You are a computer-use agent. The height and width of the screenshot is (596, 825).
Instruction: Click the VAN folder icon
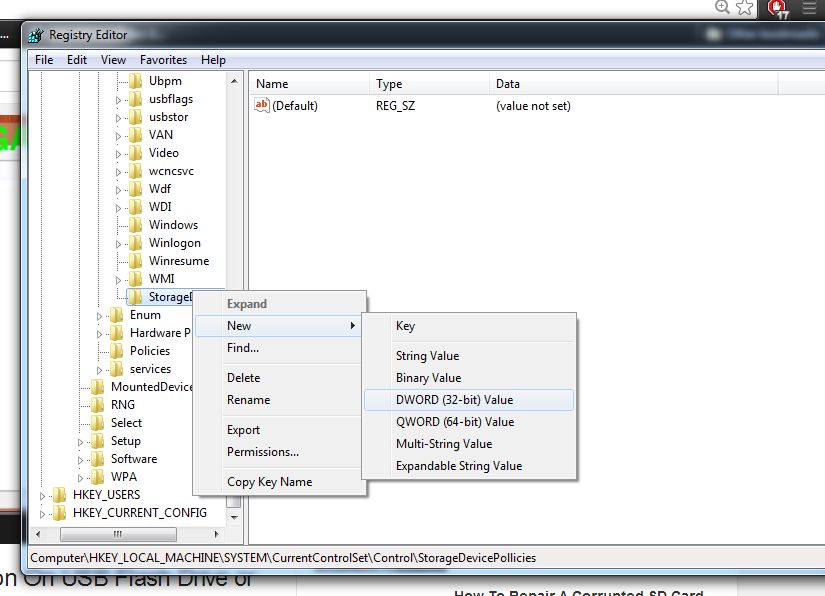point(136,135)
